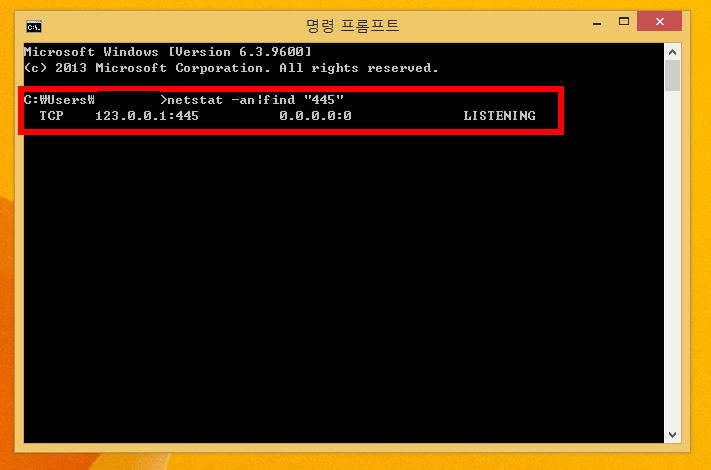Maximize the Command Prompt window

pyautogui.click(x=623, y=22)
